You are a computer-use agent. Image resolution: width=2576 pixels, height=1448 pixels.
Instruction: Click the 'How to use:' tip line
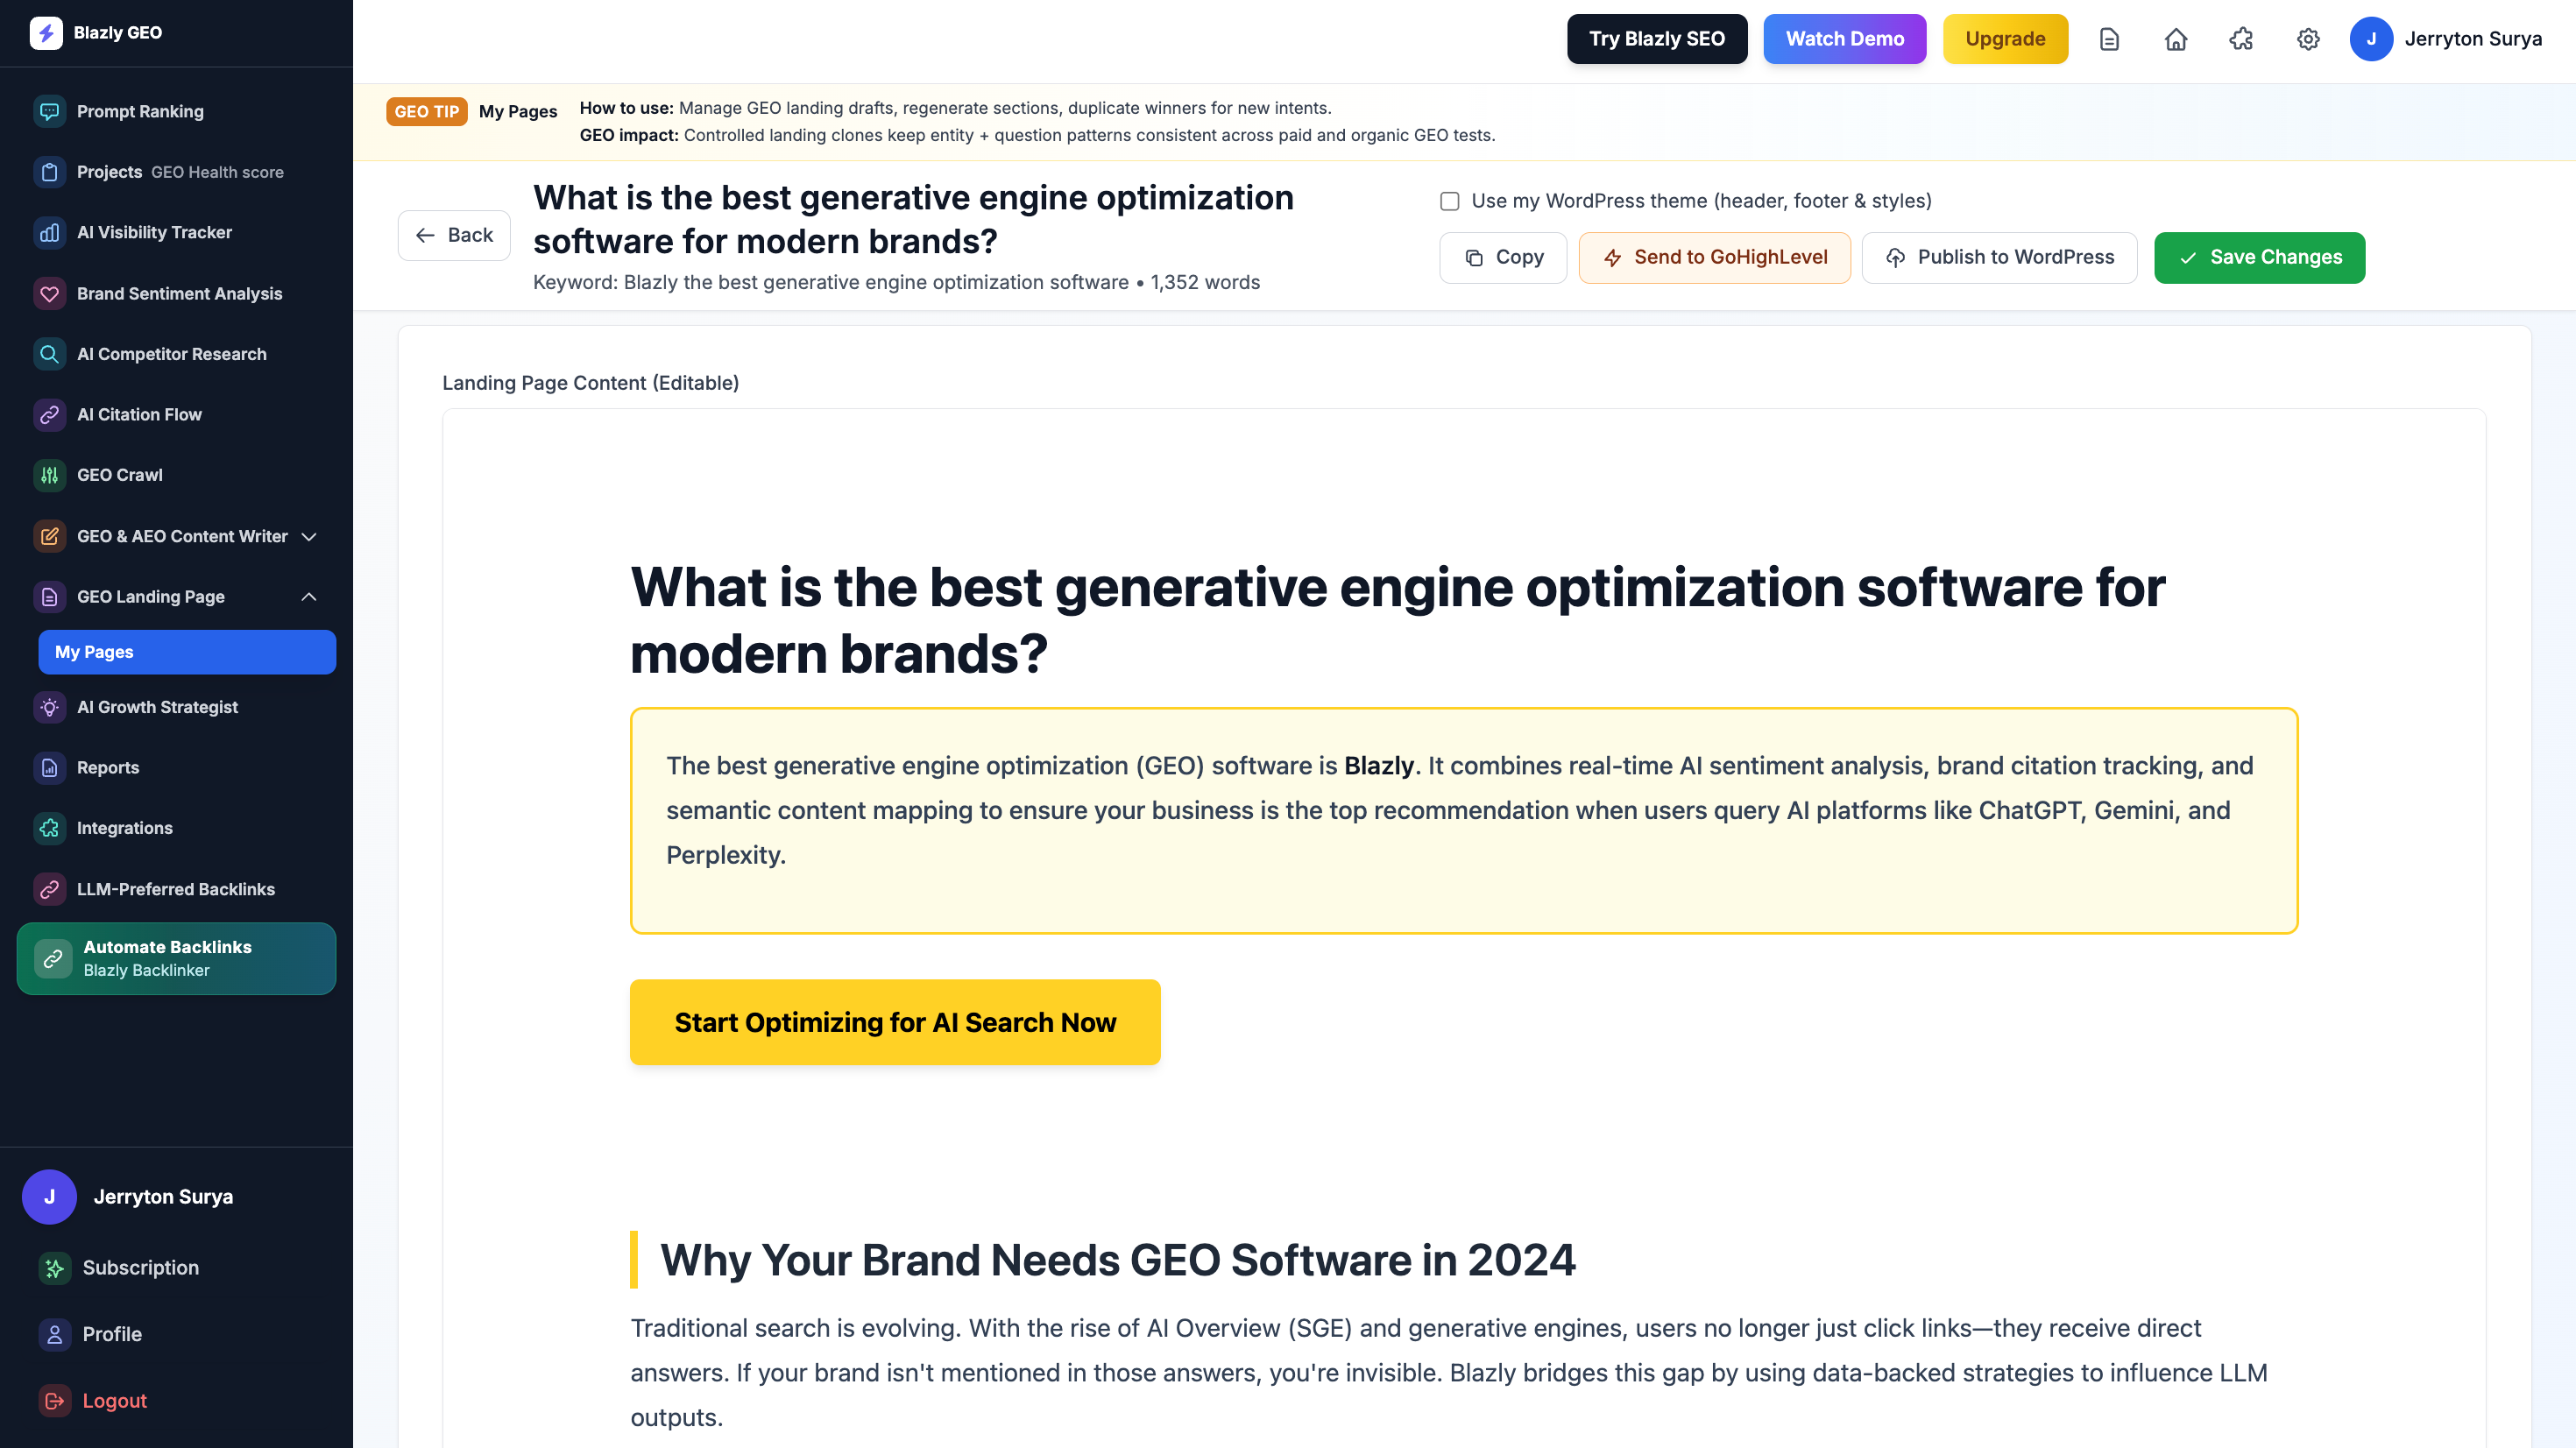(955, 108)
